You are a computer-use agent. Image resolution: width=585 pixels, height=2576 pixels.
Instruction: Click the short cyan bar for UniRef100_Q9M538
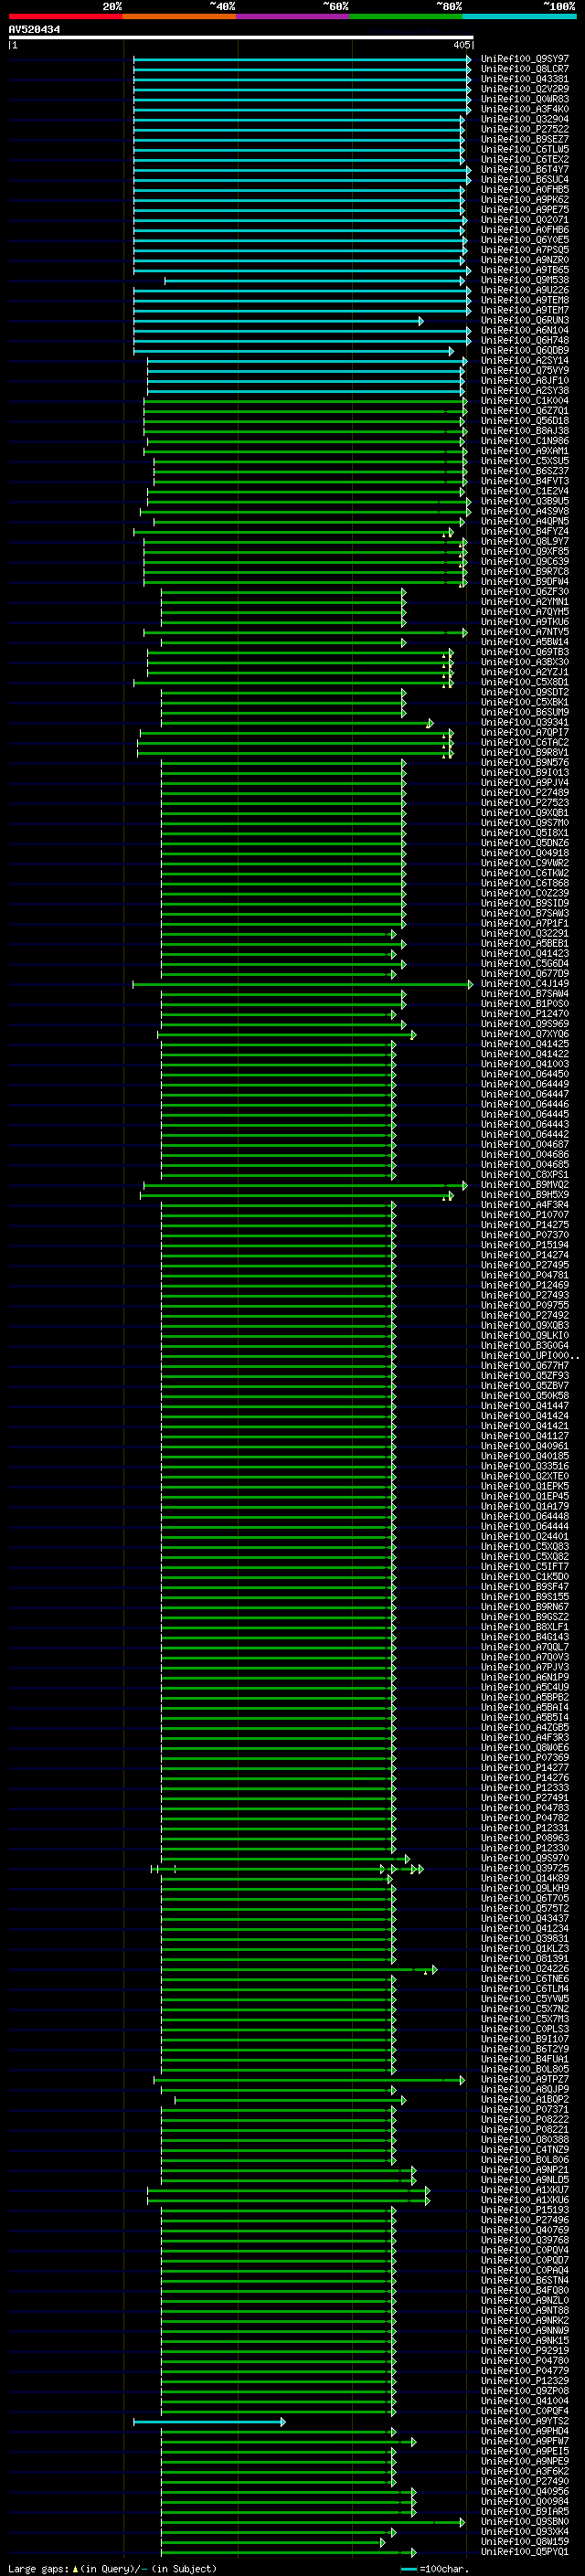coord(317,281)
